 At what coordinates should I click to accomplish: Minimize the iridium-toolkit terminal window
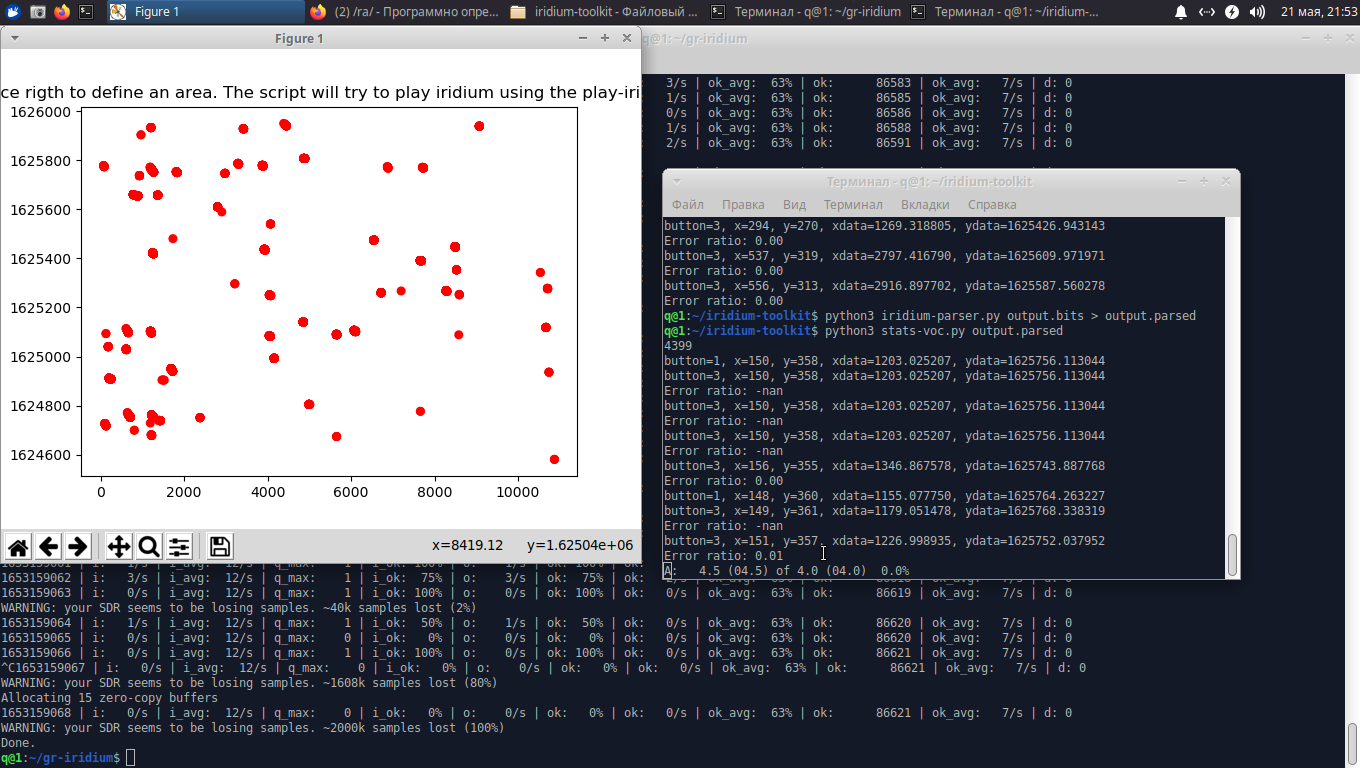1182,181
